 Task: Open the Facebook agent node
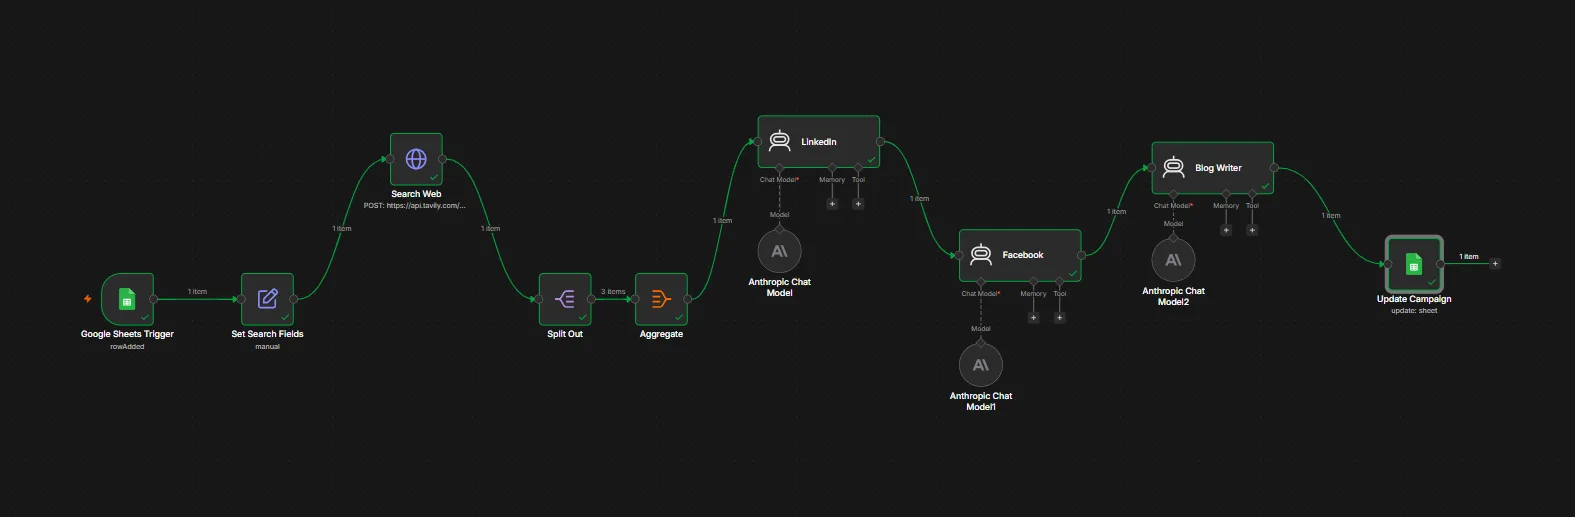(x=1020, y=255)
